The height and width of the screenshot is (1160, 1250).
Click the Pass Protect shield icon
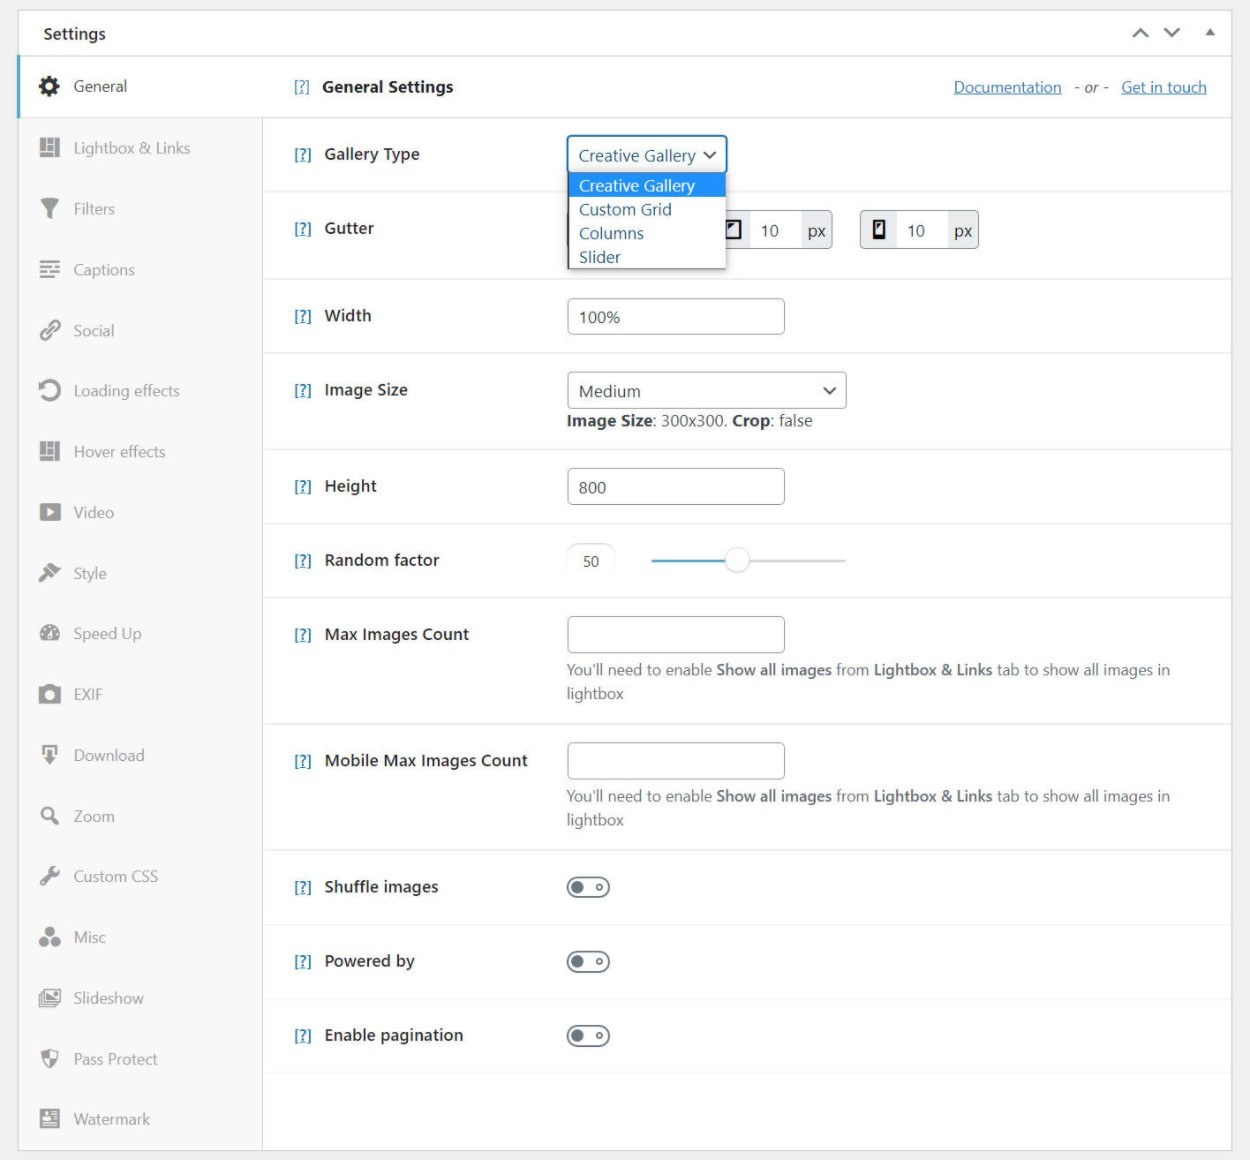click(x=49, y=1058)
